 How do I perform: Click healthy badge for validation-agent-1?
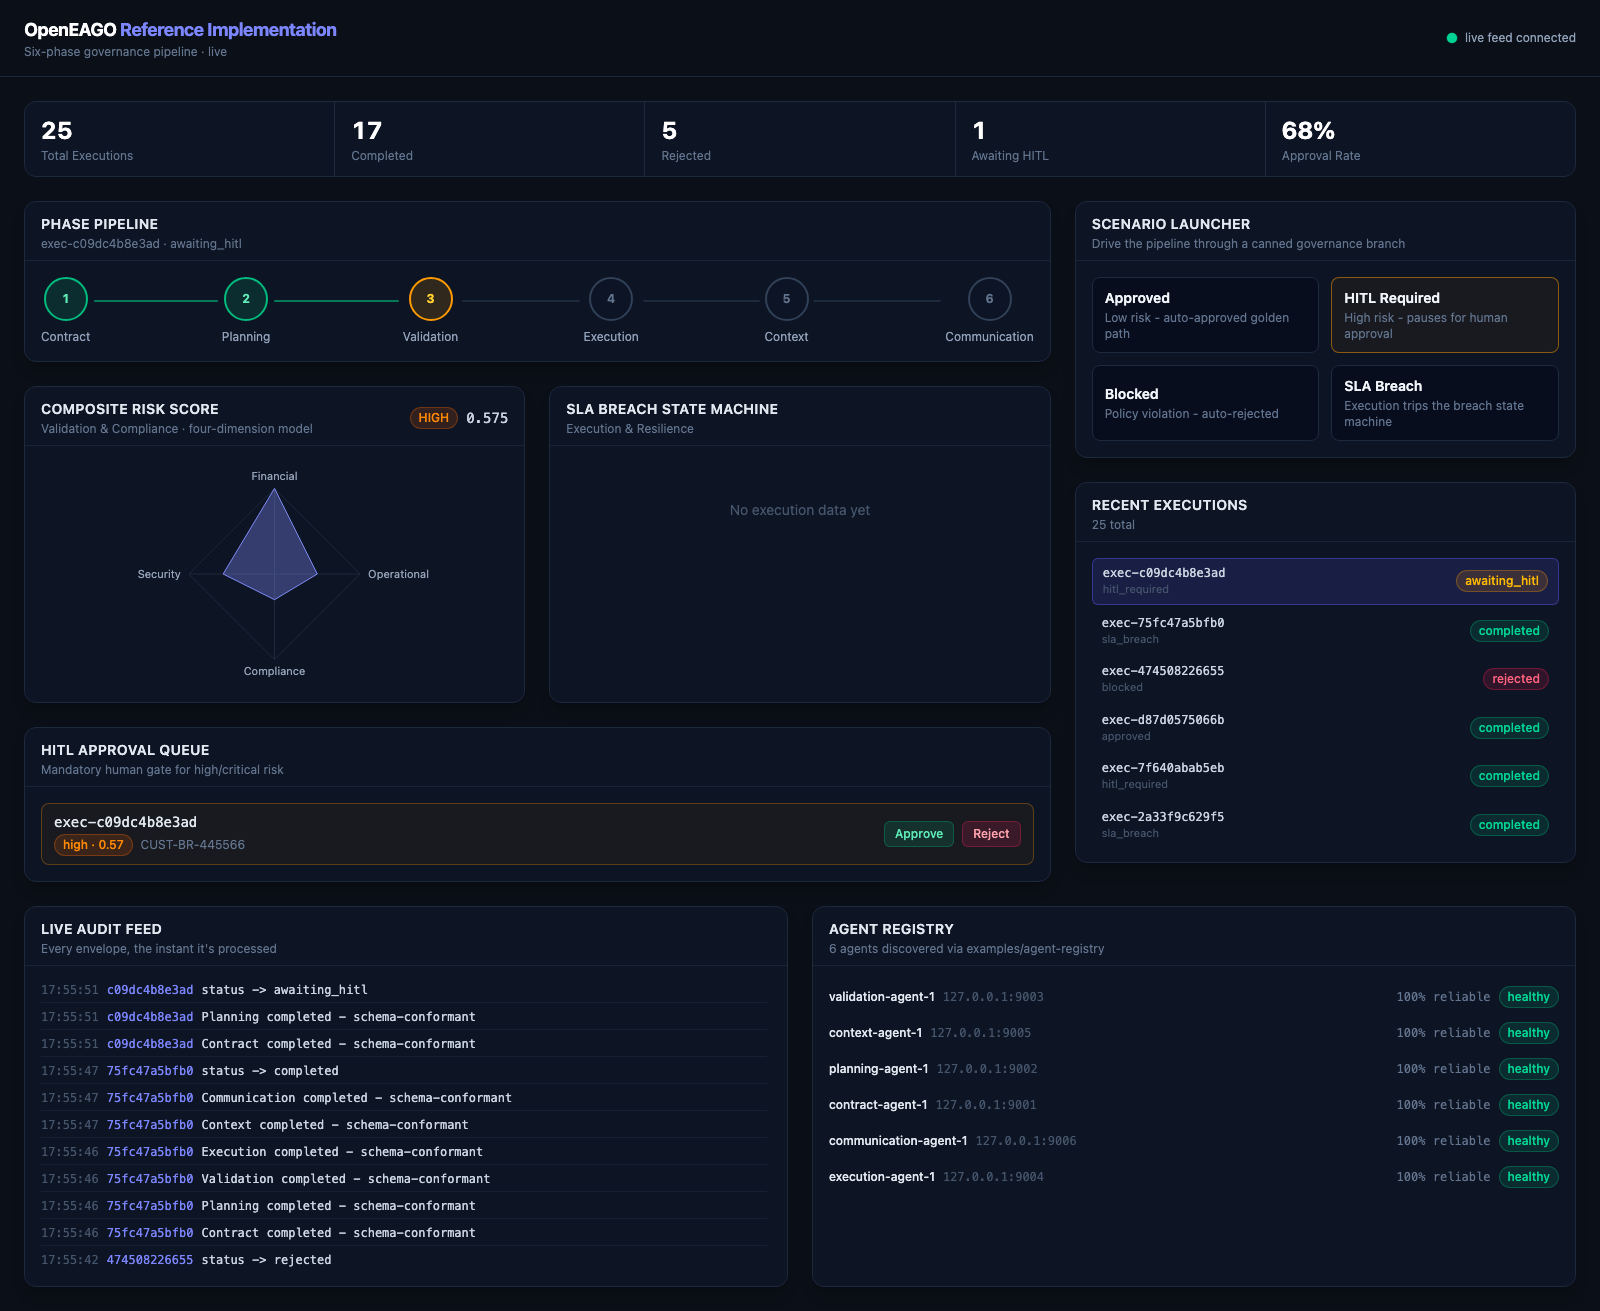coord(1529,997)
